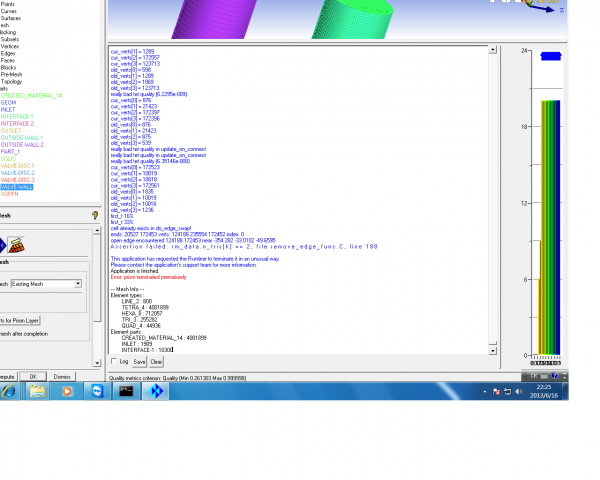Viewport: 600px width, 480px height.
Task: Select the SOLID part
Action: pos(8,158)
